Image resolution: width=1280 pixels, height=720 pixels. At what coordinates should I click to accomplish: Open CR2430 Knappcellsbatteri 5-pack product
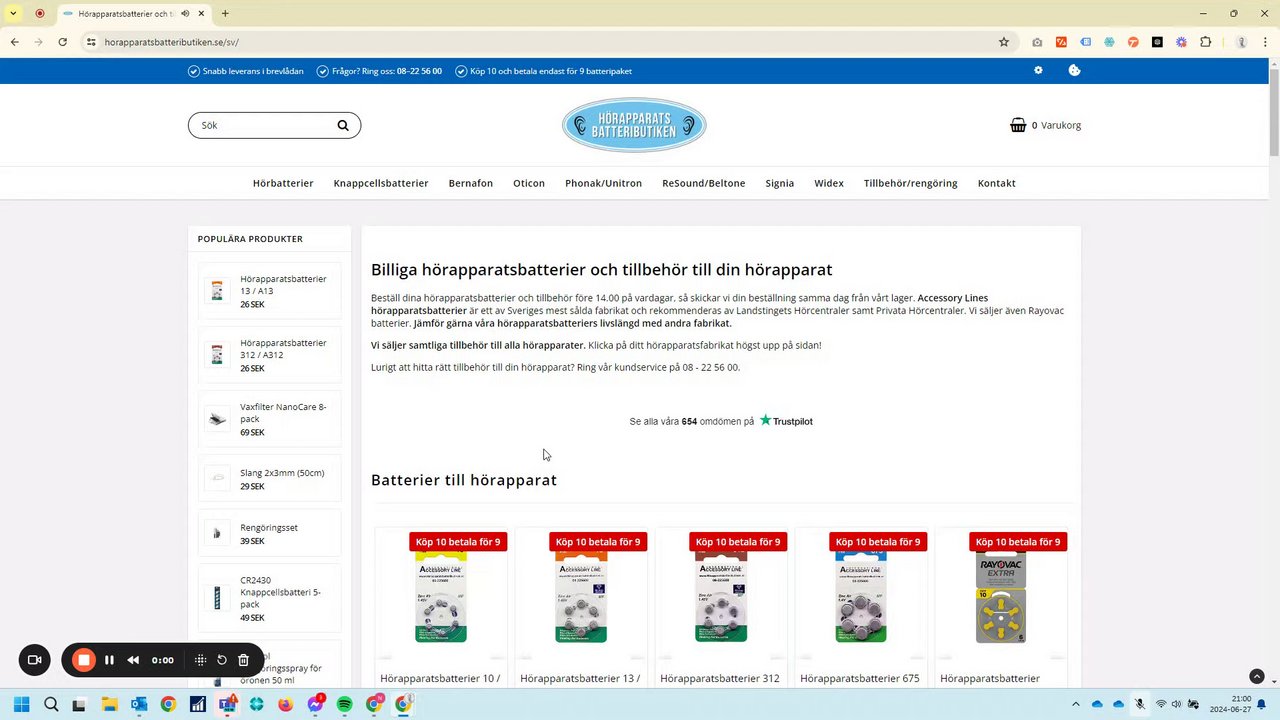pyautogui.click(x=270, y=598)
